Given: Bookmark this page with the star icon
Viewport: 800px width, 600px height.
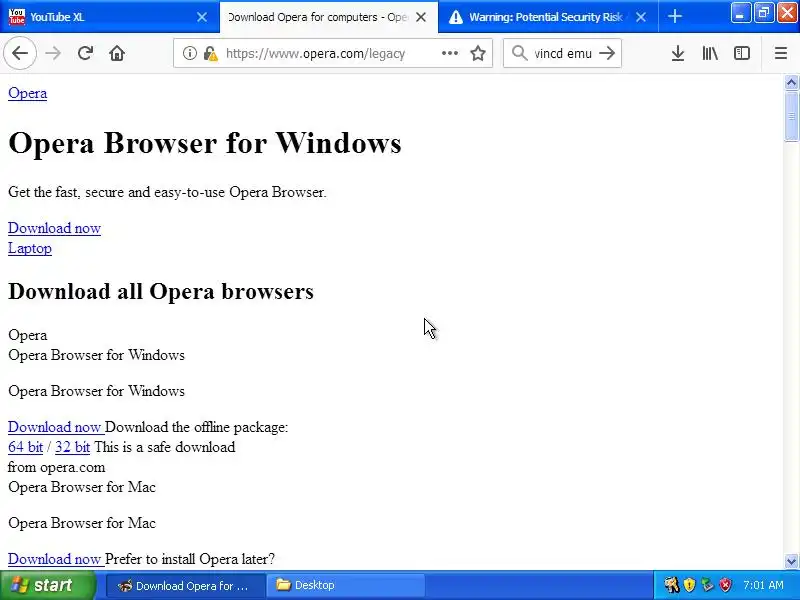Looking at the screenshot, I should 478,53.
